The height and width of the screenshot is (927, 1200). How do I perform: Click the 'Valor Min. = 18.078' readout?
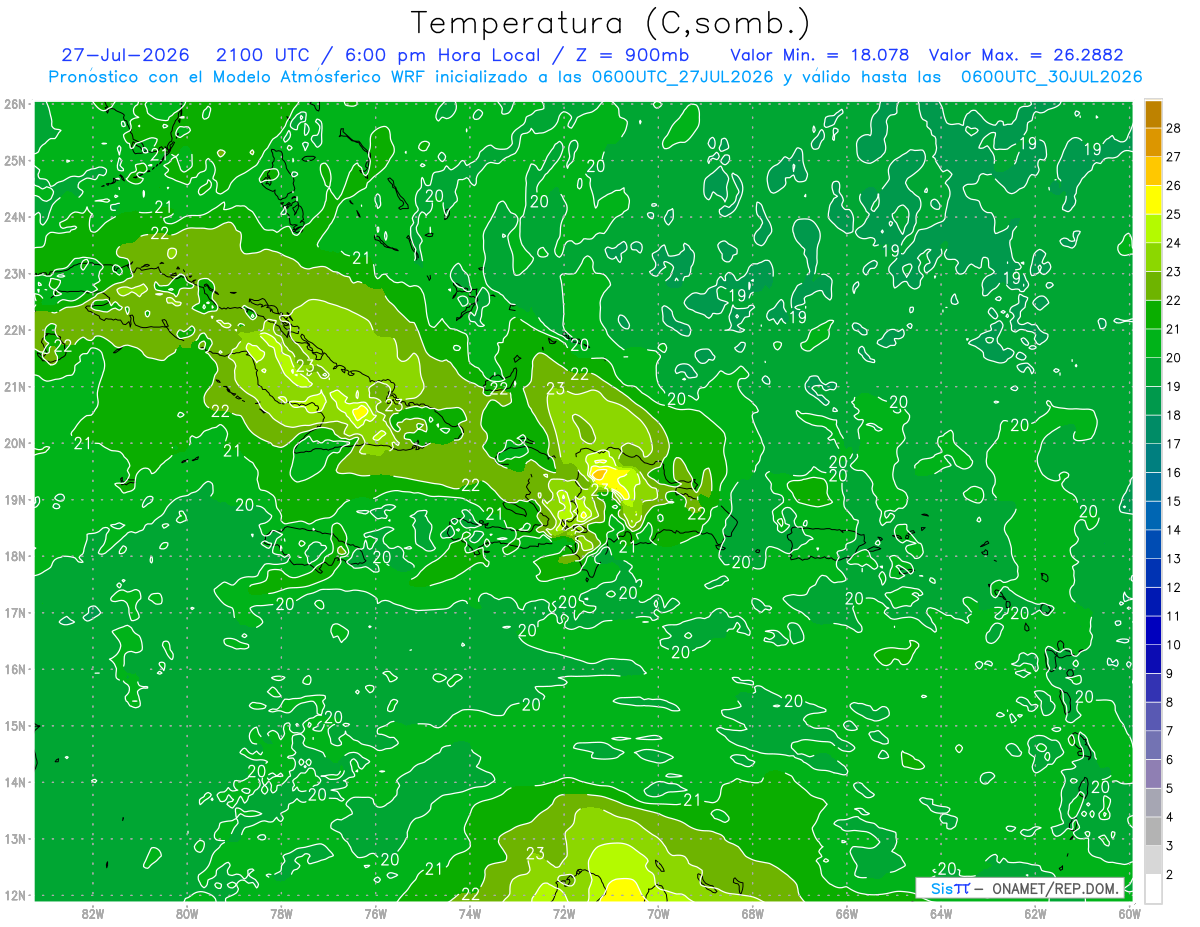click(x=821, y=55)
